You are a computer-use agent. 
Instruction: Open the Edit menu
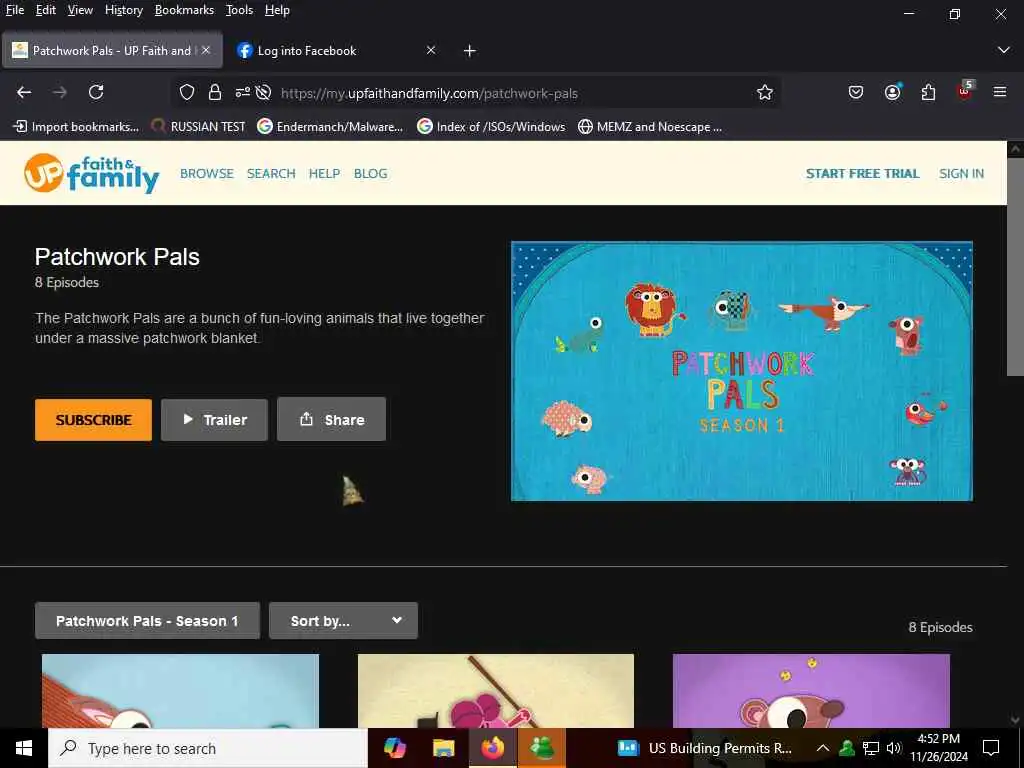[x=45, y=10]
